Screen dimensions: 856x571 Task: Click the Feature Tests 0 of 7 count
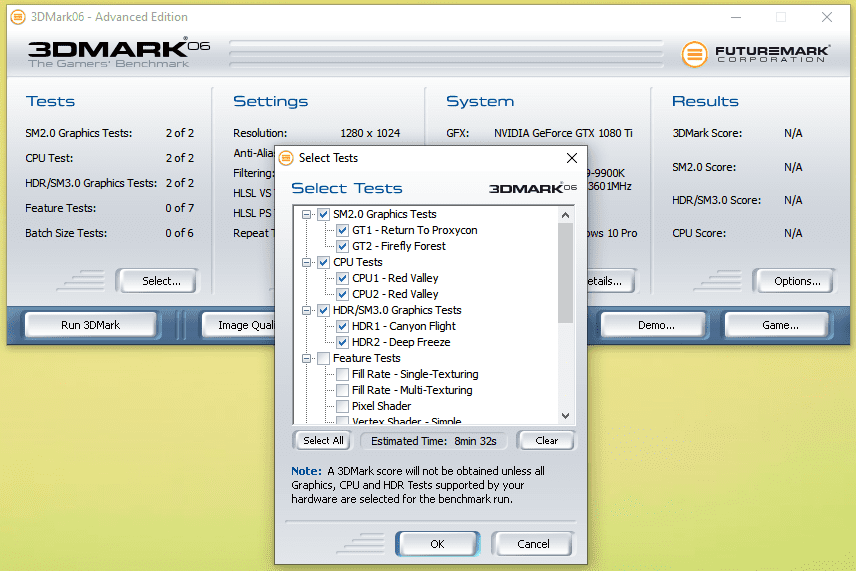point(180,208)
